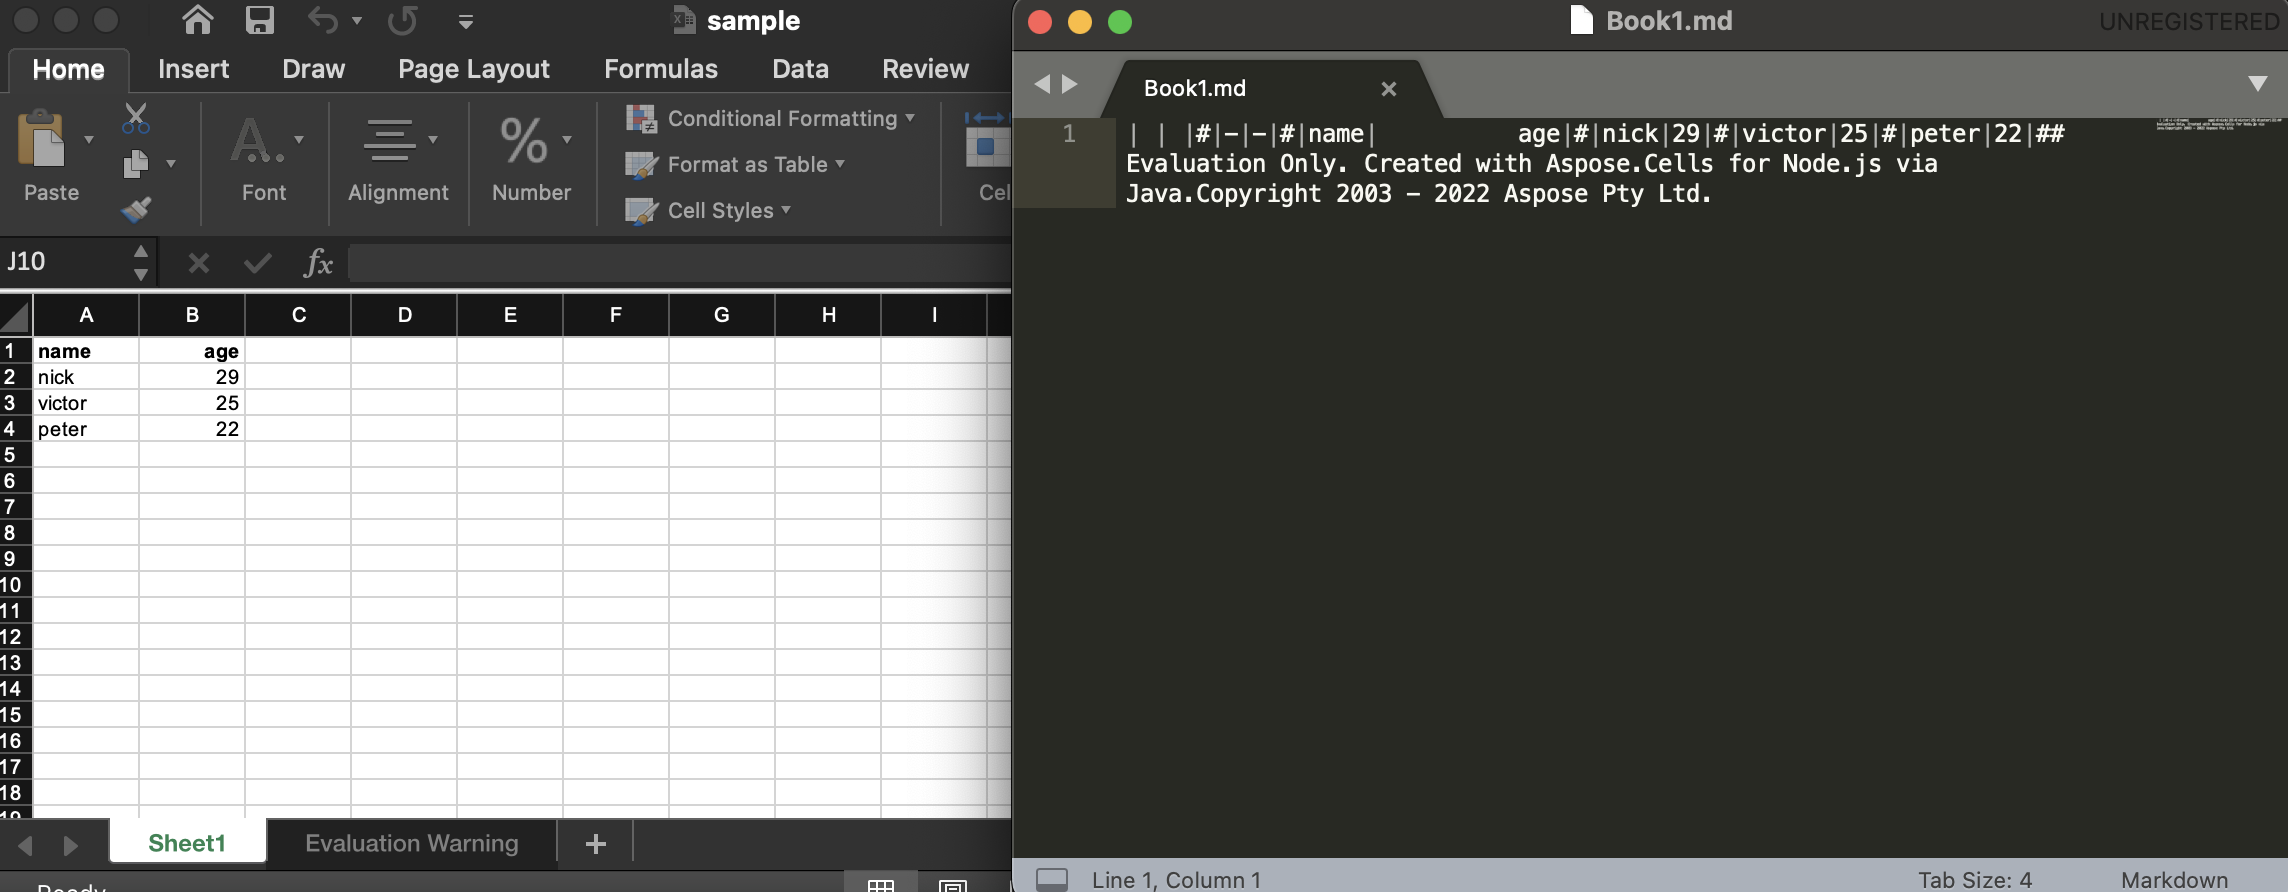Select the Evaluation Warning sheet tab

411,843
